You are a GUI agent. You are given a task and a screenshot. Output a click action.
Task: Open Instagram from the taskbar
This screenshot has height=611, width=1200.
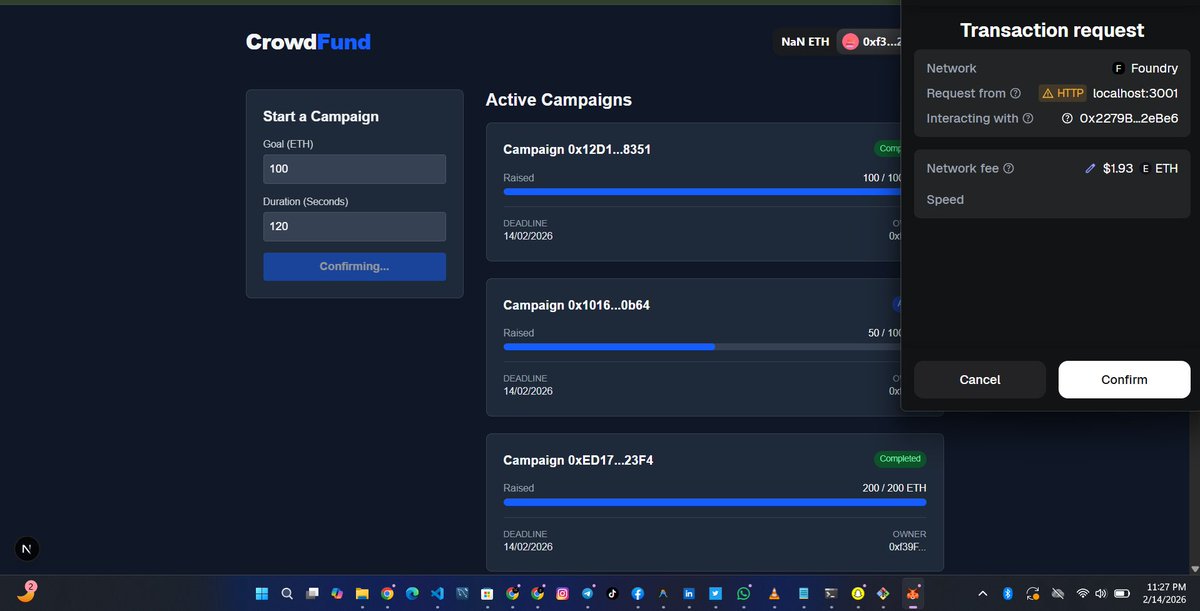(x=562, y=593)
